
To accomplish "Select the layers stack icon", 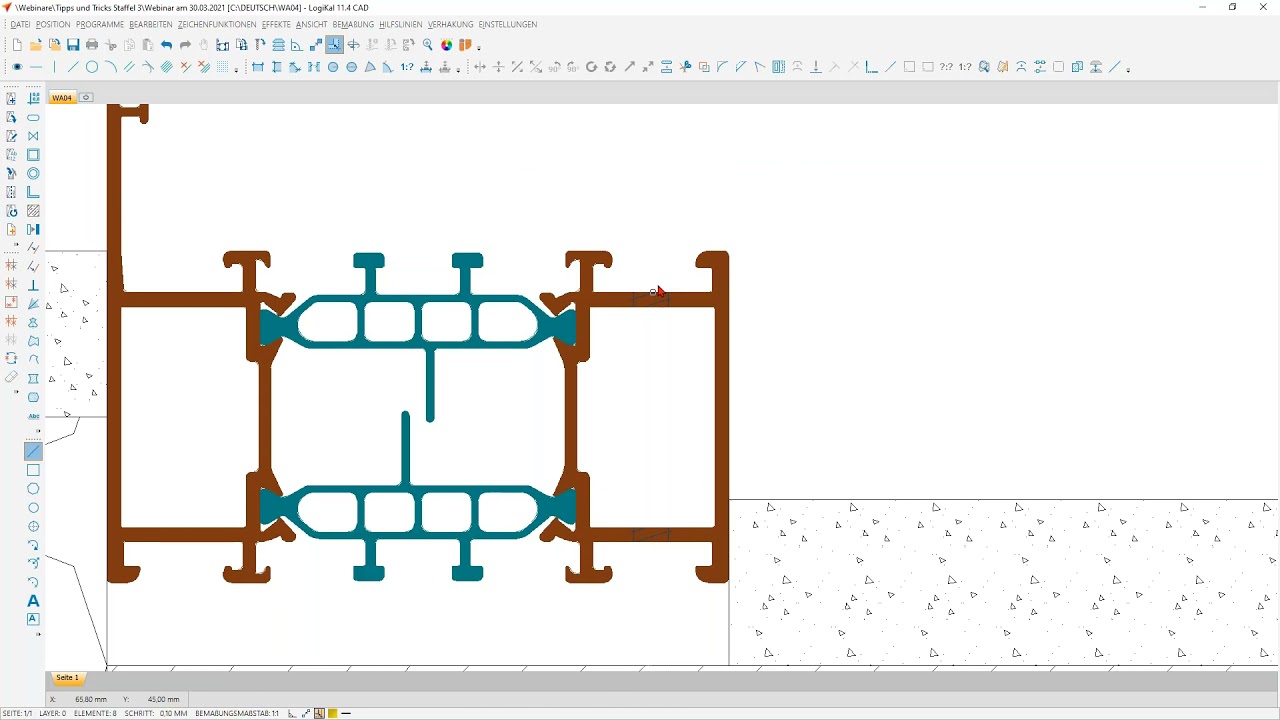I will 279,45.
